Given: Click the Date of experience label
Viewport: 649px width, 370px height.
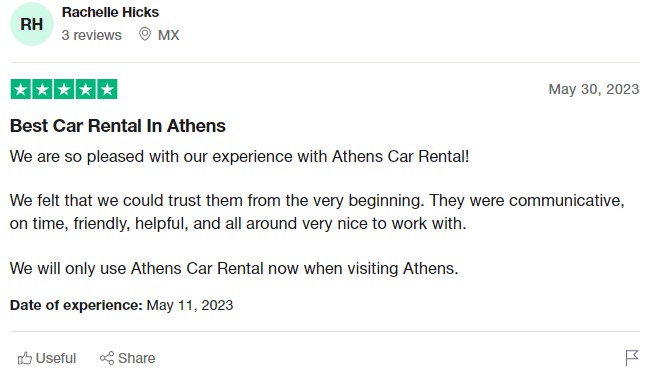Looking at the screenshot, I should tap(76, 305).
